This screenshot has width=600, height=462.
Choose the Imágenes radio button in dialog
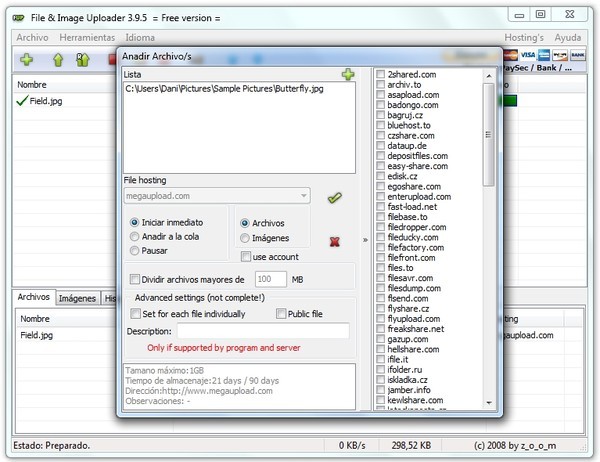(245, 238)
